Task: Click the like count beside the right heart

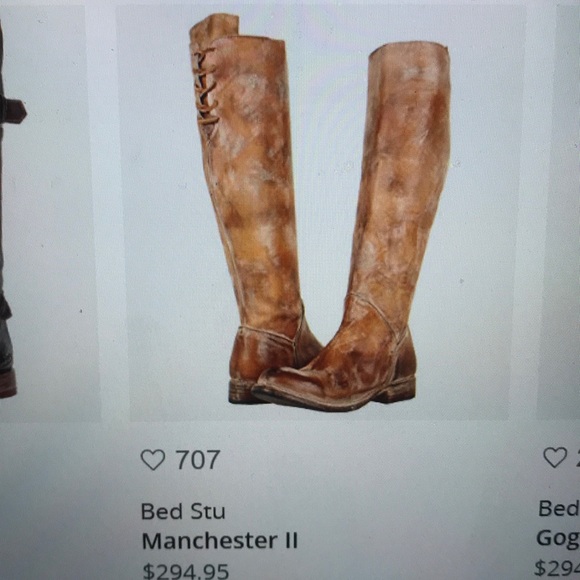Action: click(576, 457)
